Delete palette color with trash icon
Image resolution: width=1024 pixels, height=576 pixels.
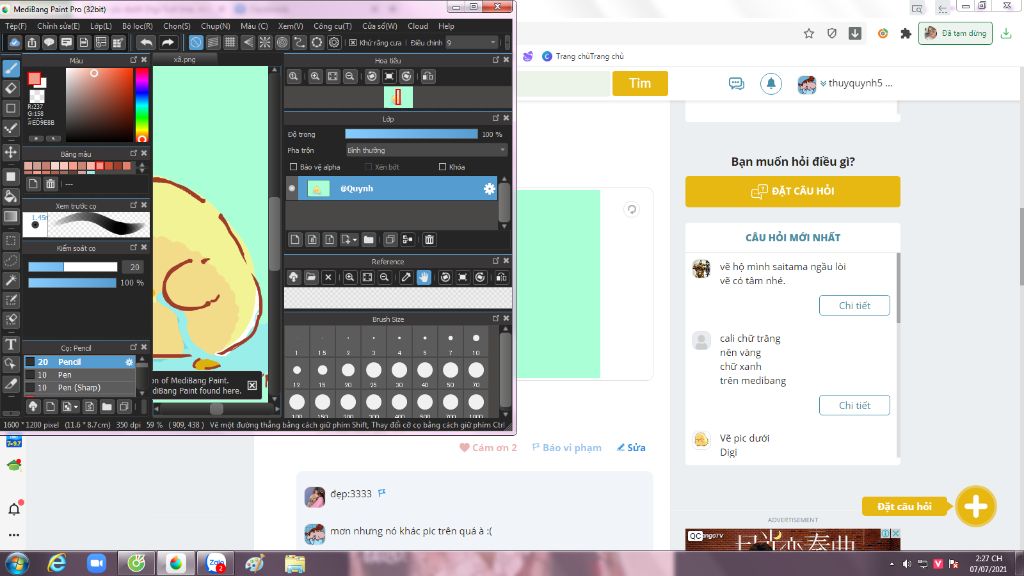(x=50, y=184)
